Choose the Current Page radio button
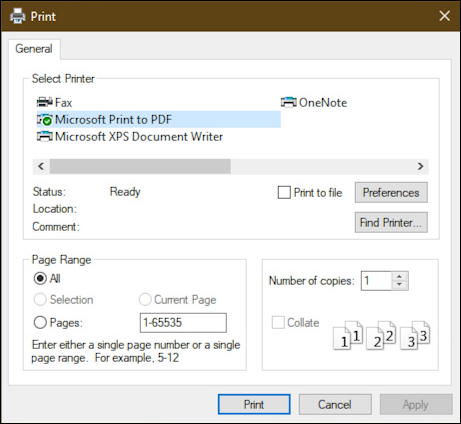 click(x=145, y=299)
